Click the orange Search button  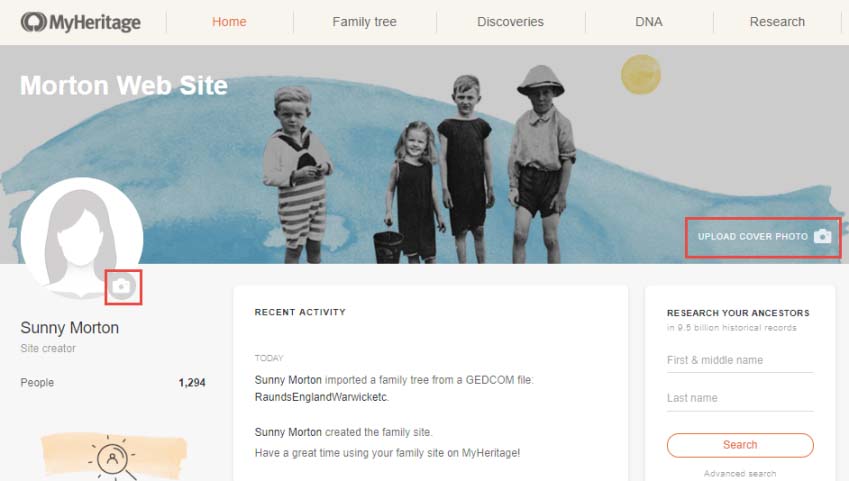pos(740,445)
